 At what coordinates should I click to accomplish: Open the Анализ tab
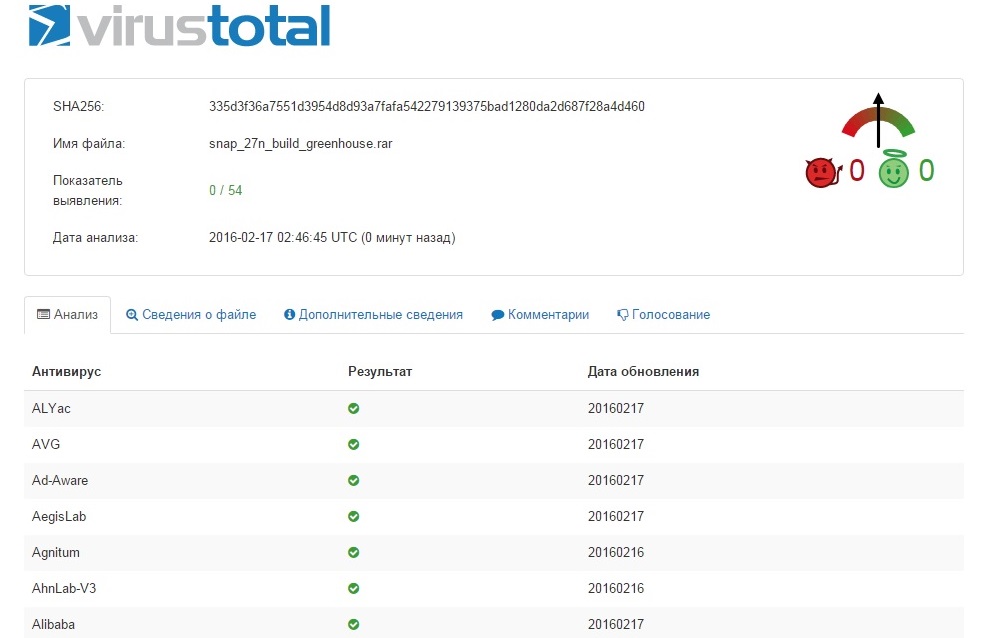click(x=67, y=314)
